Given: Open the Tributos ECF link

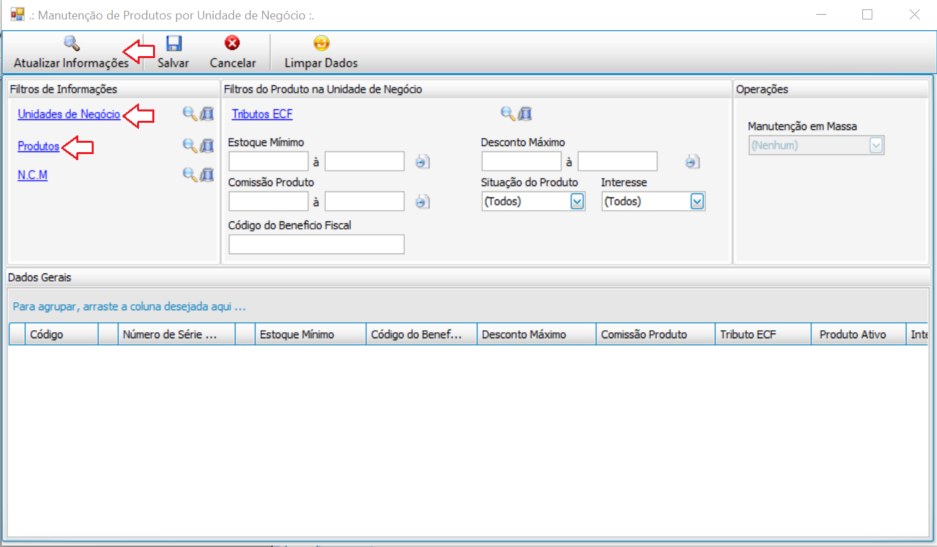Looking at the screenshot, I should [262, 114].
